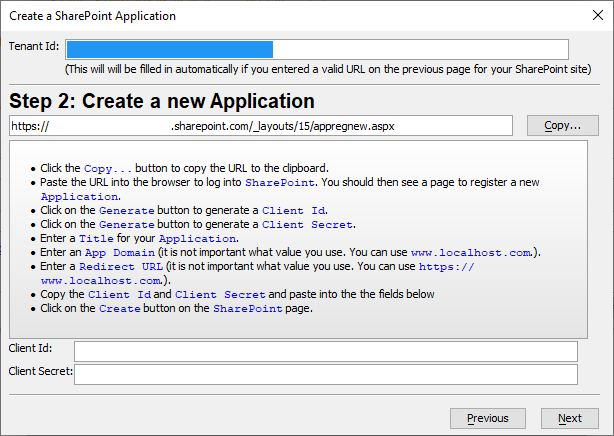Click 'Paste the URL into the browser' instruction
The width and height of the screenshot is (614, 436).
290,189
